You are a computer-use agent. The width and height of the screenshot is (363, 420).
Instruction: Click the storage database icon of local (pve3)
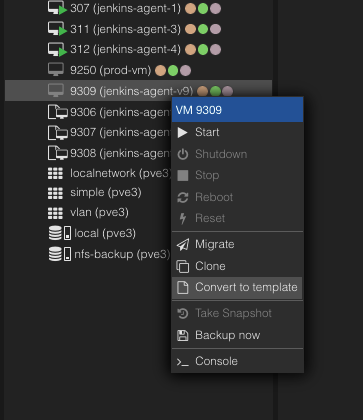click(55, 233)
